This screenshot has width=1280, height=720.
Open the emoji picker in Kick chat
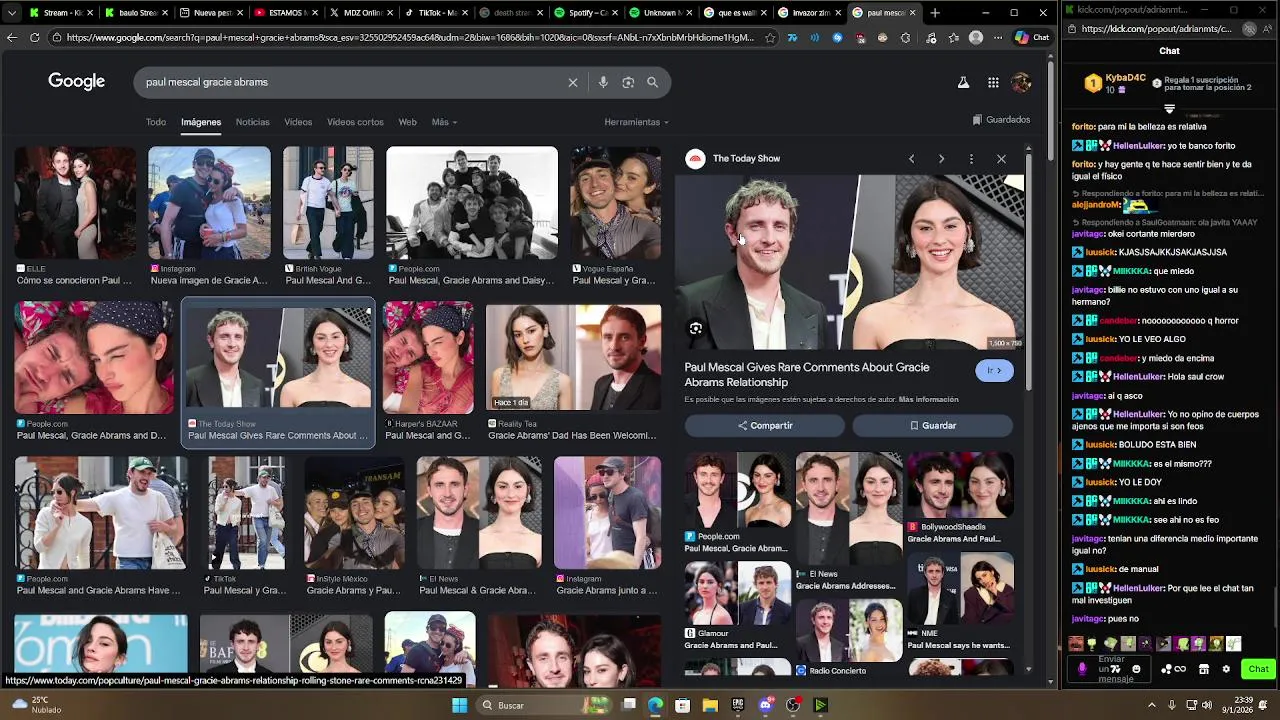pos(1136,669)
